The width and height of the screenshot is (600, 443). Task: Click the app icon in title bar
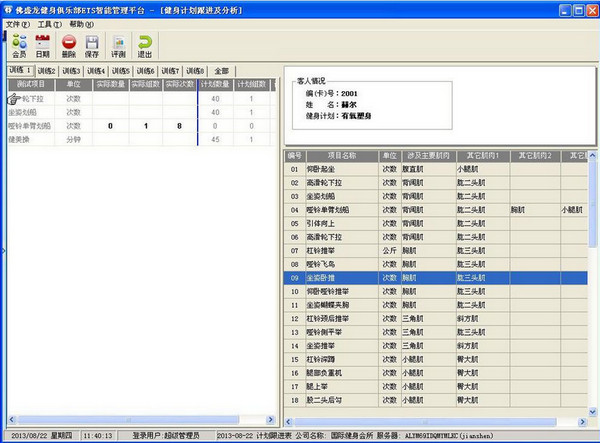8,10
